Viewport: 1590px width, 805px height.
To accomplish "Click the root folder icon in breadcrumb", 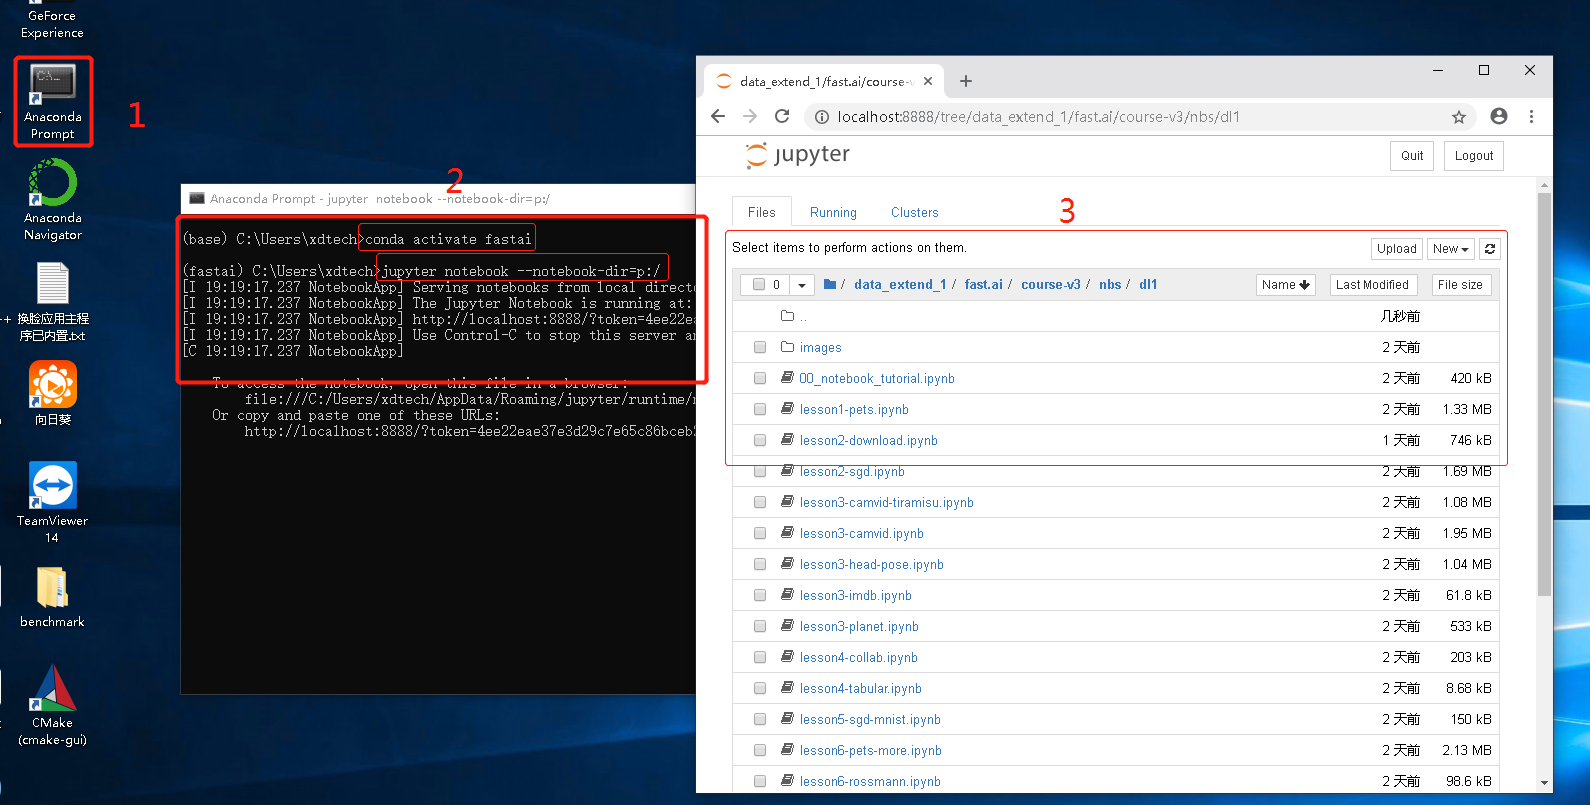I will coord(830,285).
